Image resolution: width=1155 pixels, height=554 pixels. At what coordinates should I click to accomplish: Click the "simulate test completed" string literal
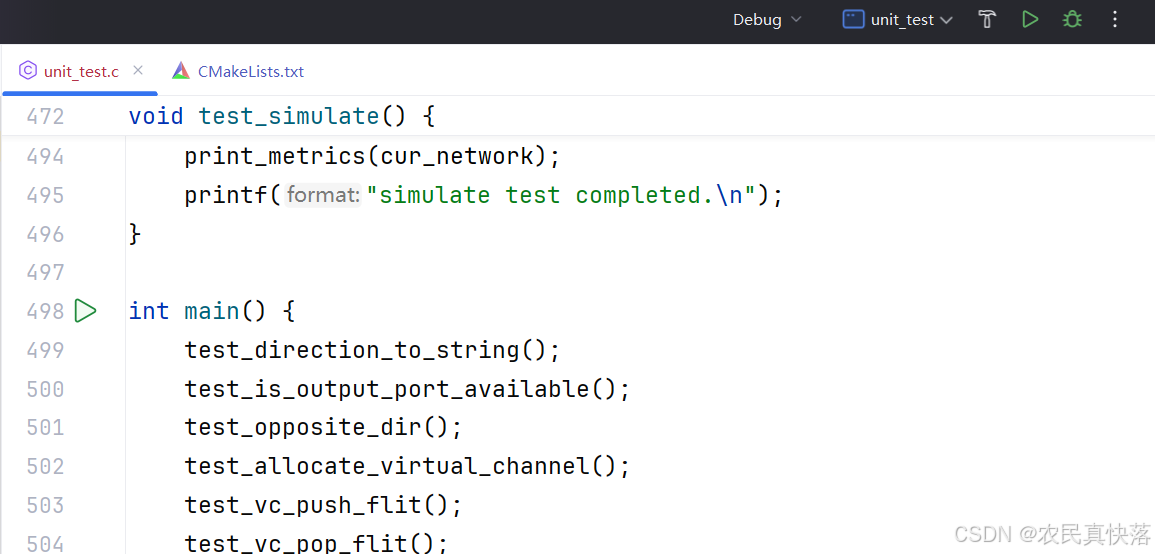[560, 195]
